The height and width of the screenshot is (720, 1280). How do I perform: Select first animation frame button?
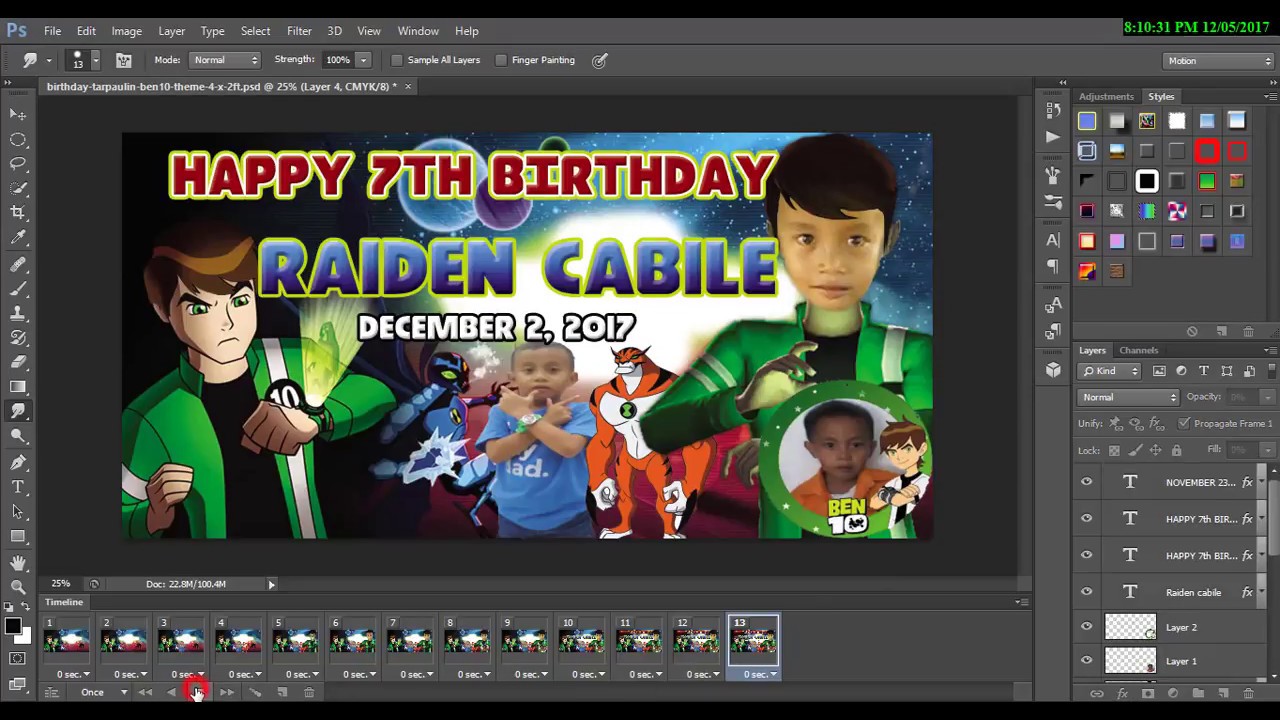click(145, 692)
